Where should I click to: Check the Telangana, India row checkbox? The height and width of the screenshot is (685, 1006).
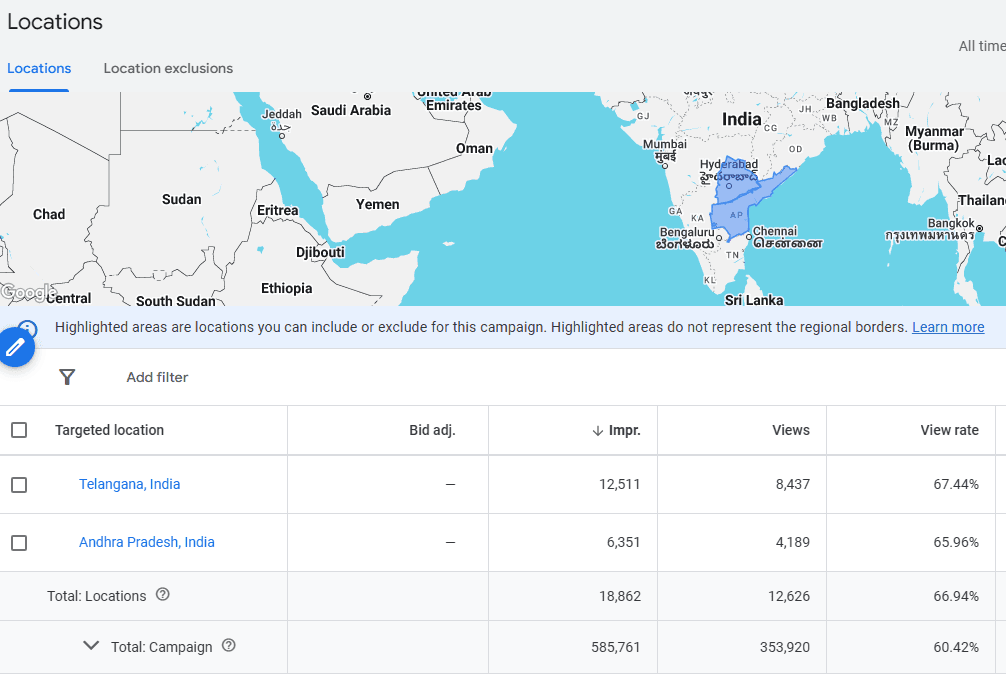[x=20, y=483]
